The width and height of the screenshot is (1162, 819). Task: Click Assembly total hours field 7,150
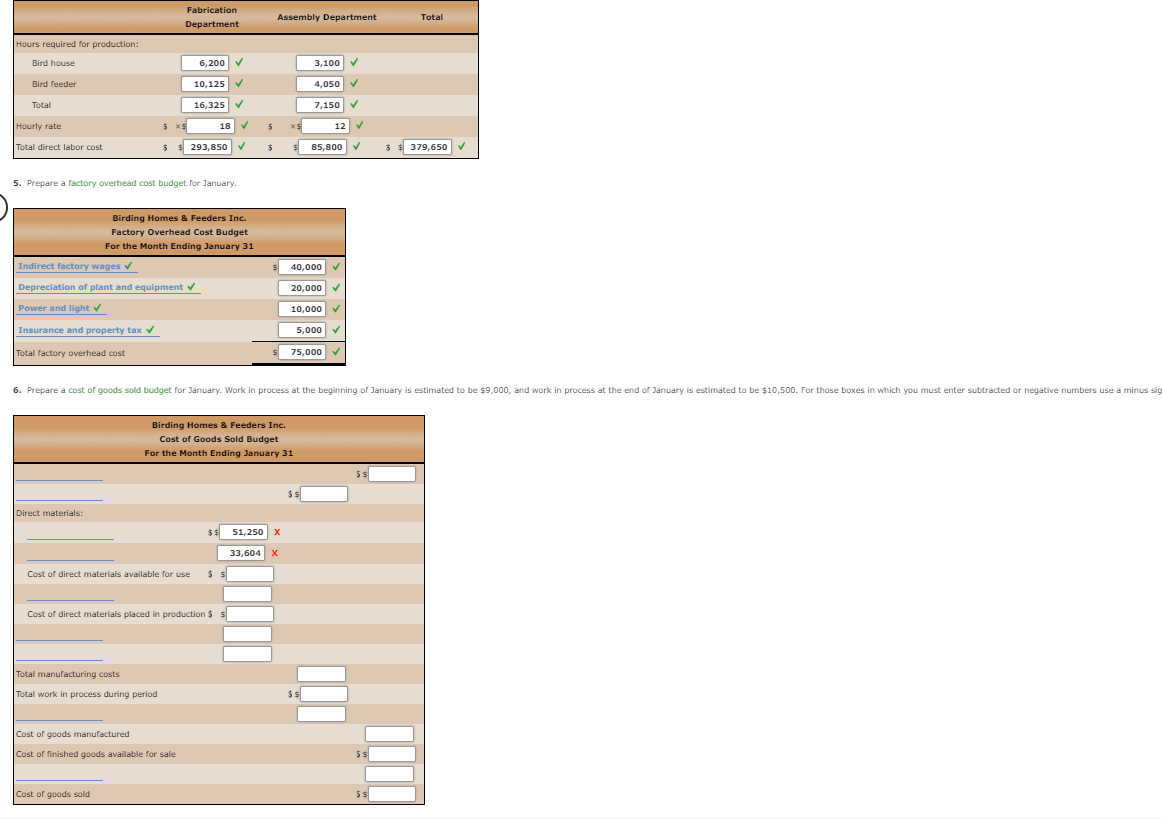(x=320, y=105)
